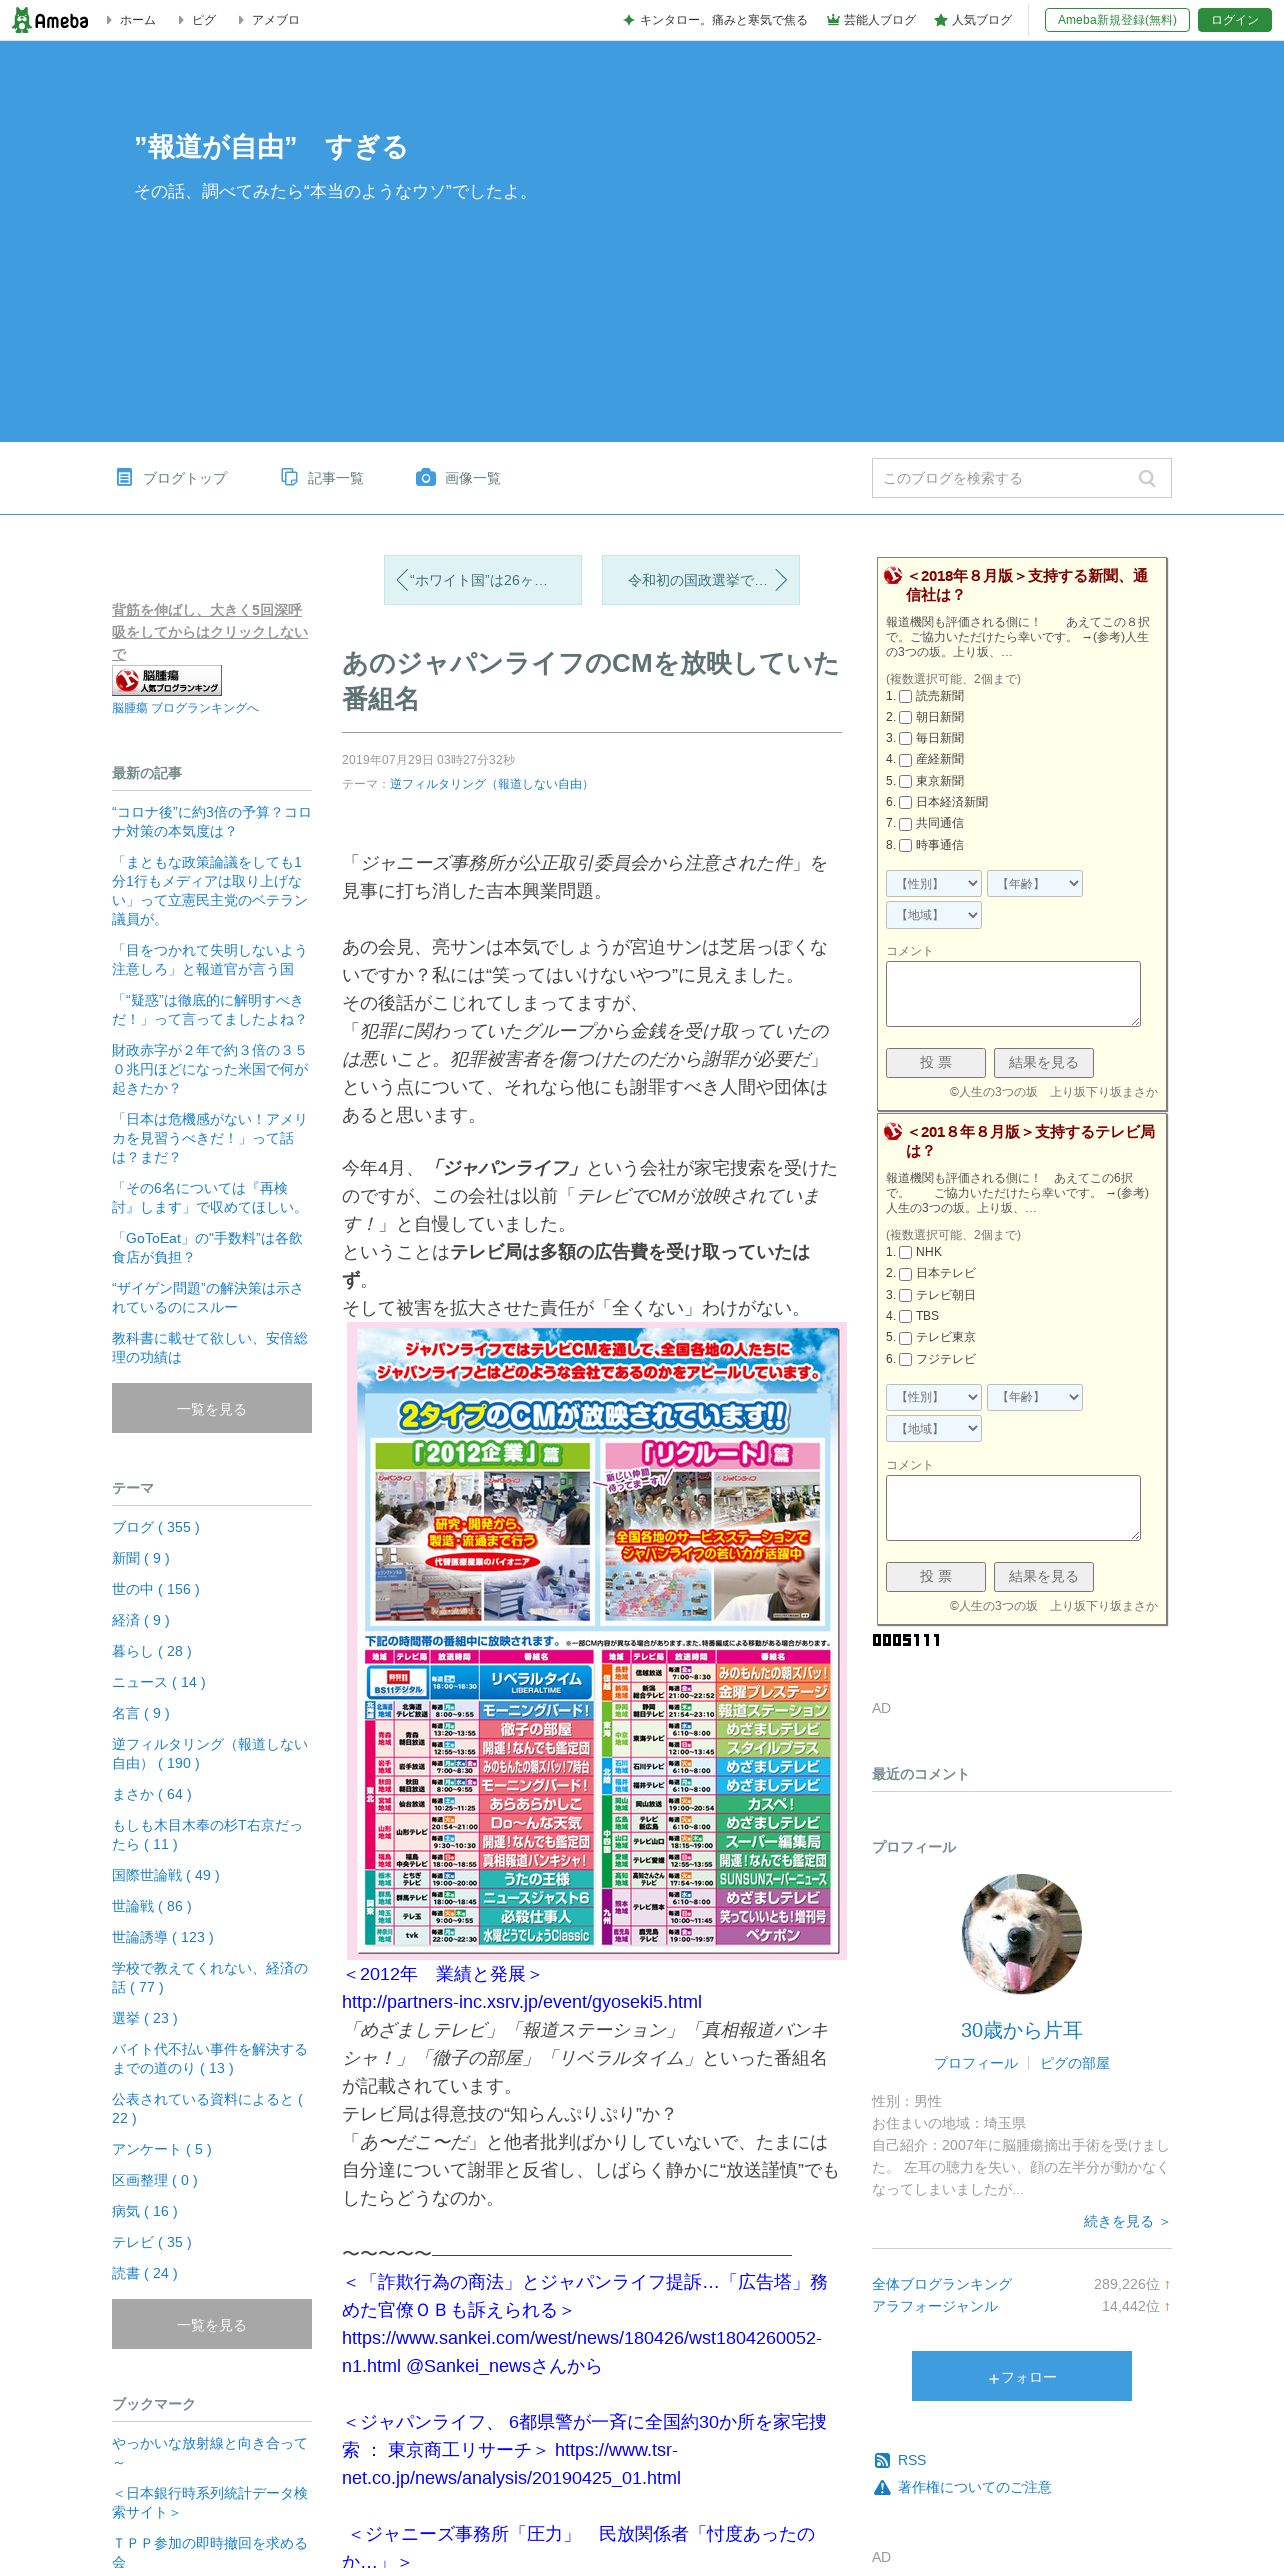Expand the 最新の記事 list with 一覧を見る

[x=212, y=1408]
